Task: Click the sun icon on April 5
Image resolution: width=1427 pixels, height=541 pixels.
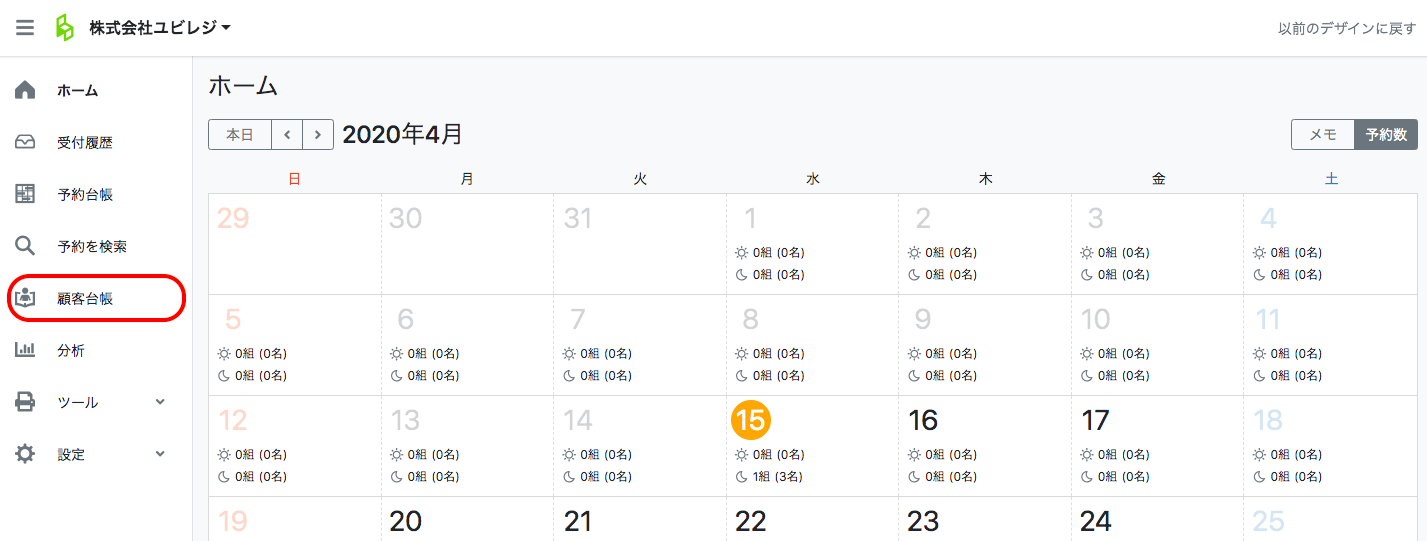Action: pyautogui.click(x=224, y=354)
